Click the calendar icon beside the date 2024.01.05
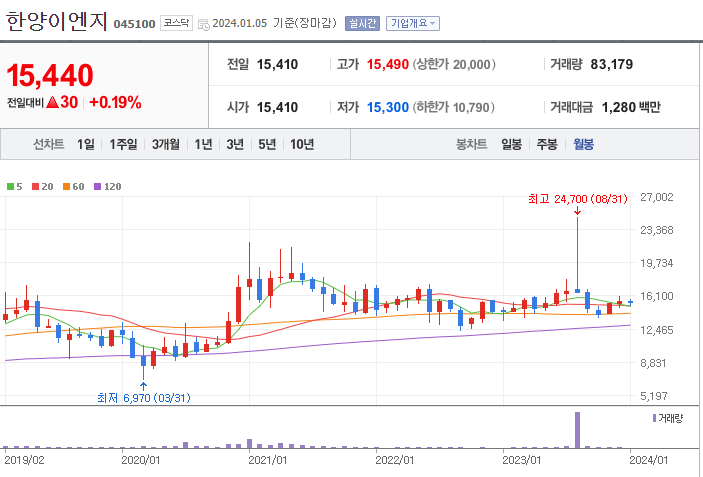The width and height of the screenshot is (703, 477). [204, 25]
